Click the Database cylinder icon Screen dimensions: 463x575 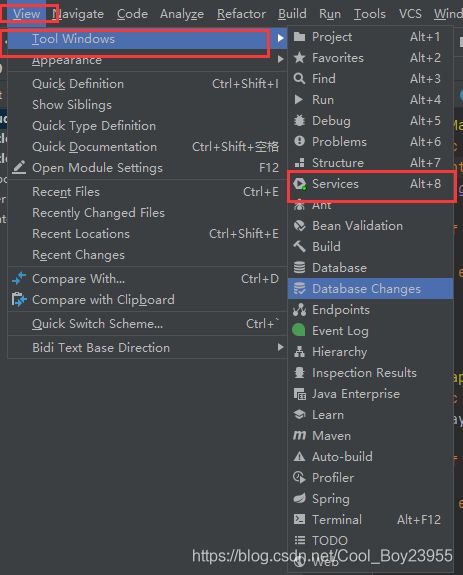300,268
